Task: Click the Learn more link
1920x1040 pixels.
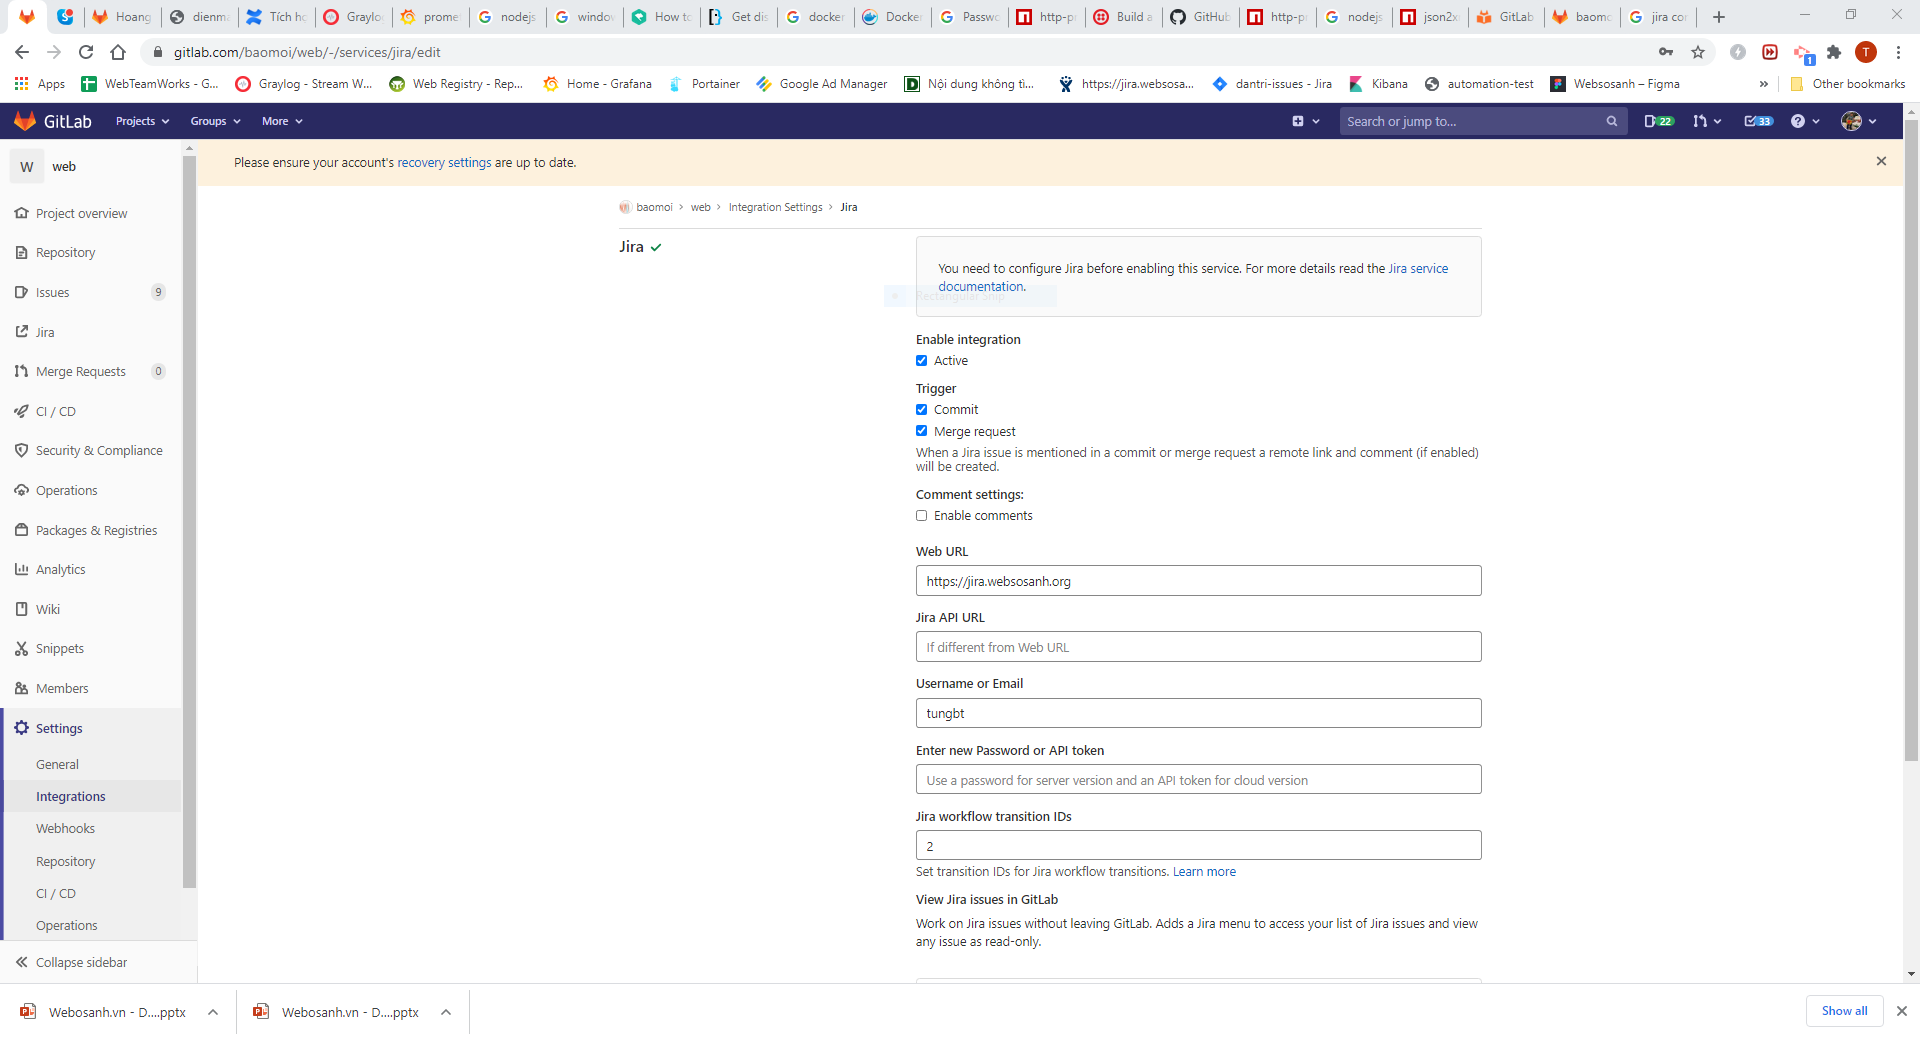Action: 1204,872
